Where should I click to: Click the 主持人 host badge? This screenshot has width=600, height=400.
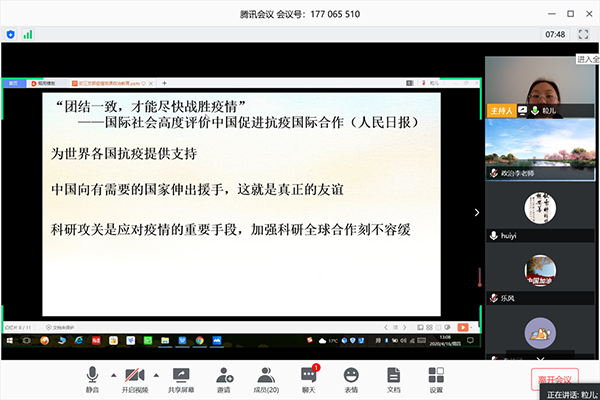click(x=501, y=111)
